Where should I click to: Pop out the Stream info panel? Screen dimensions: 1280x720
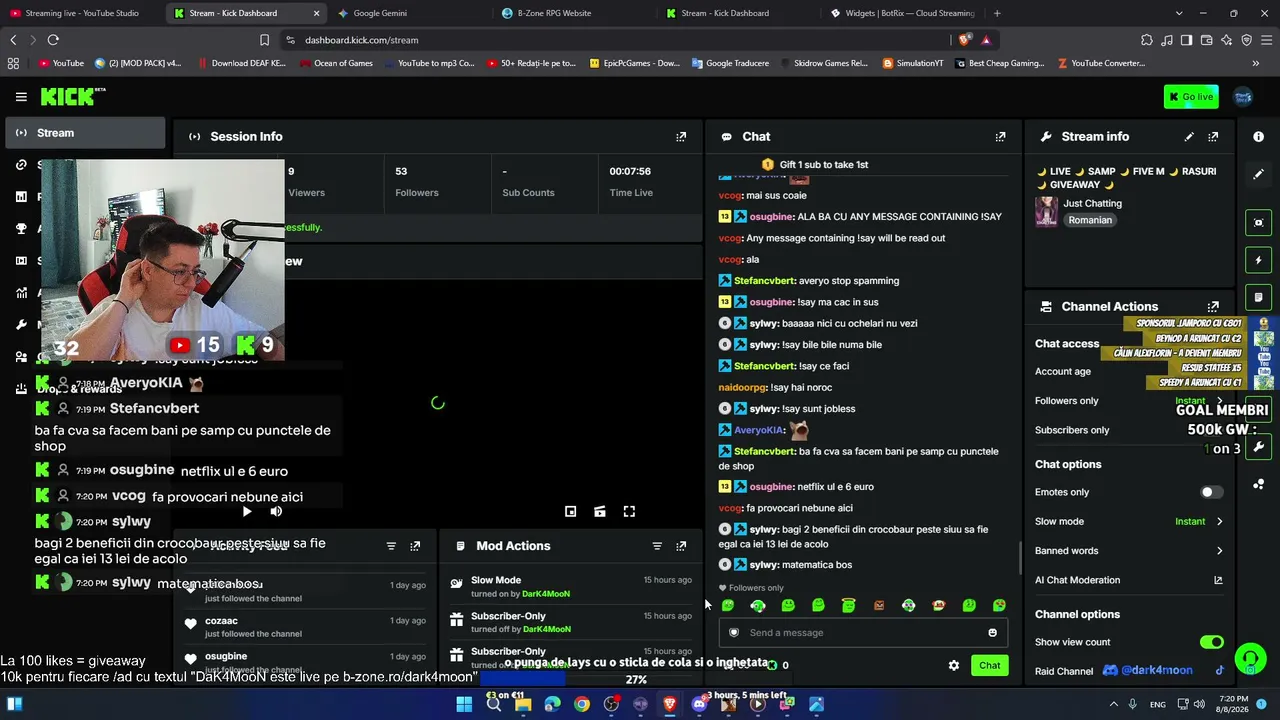(1213, 137)
